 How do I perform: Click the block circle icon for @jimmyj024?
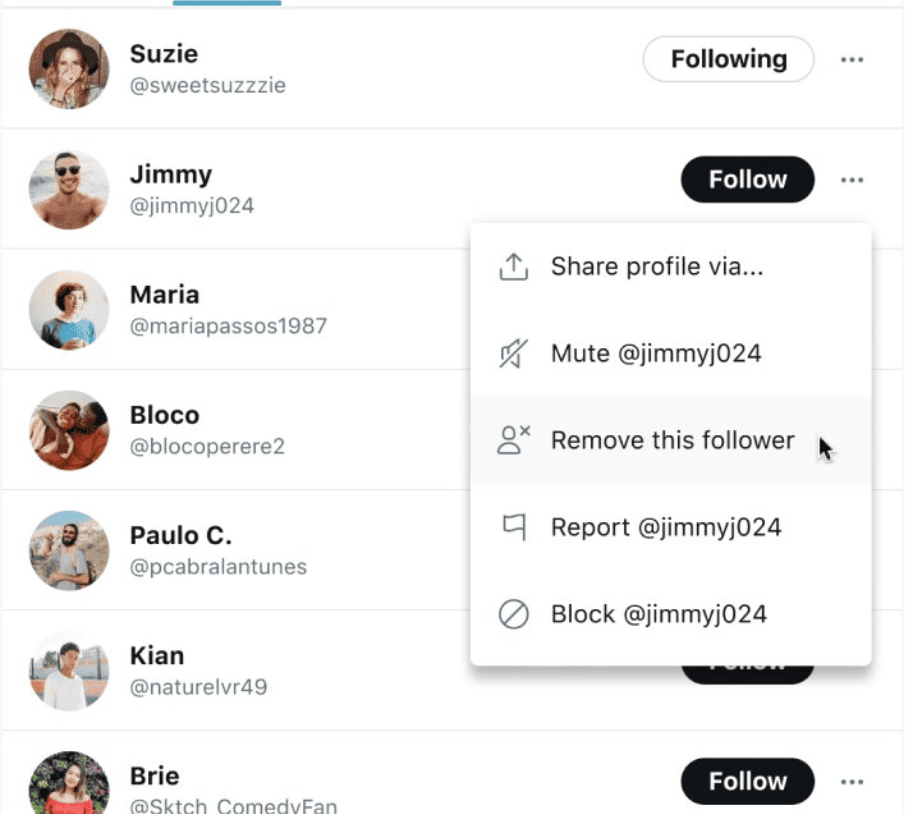(x=513, y=614)
